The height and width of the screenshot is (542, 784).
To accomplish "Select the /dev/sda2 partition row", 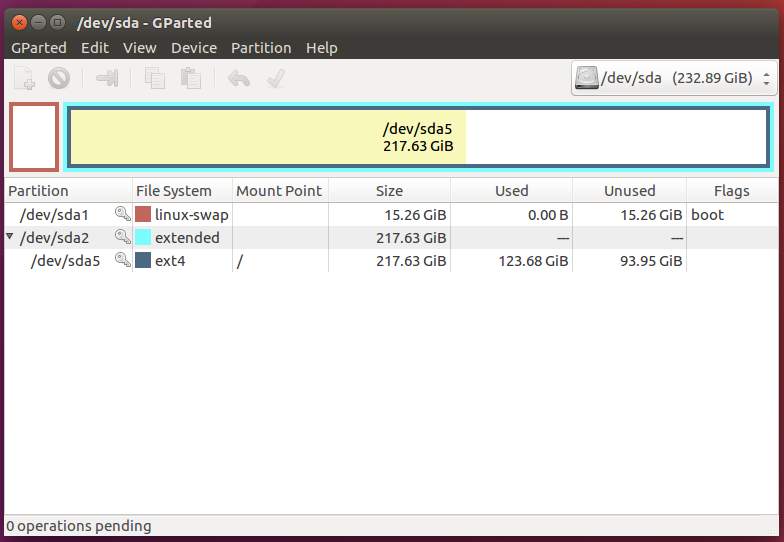I will [x=391, y=238].
